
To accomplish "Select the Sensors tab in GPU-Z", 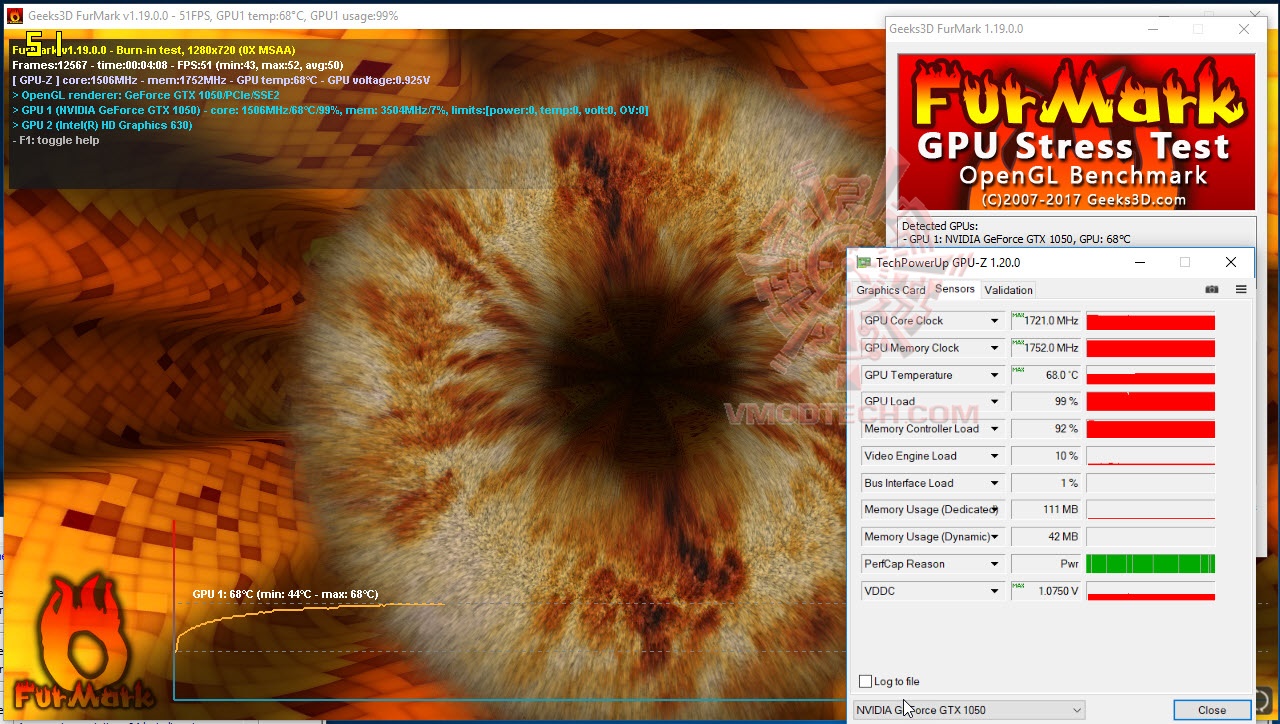I will point(955,289).
